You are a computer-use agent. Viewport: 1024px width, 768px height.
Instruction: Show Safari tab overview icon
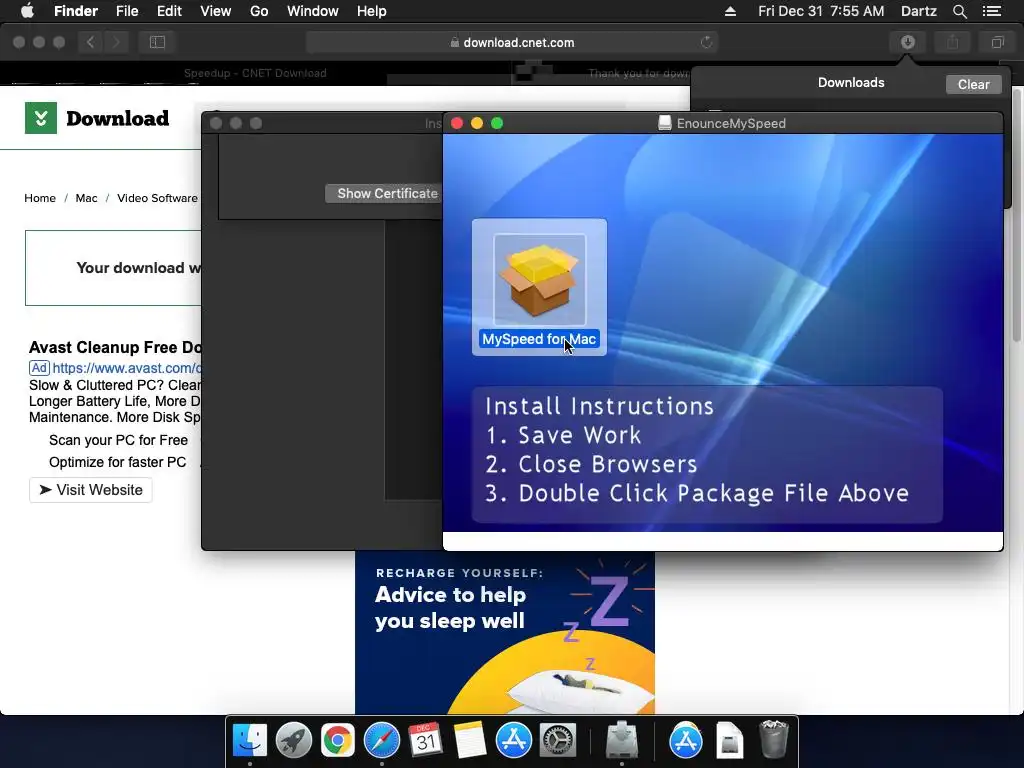(997, 42)
